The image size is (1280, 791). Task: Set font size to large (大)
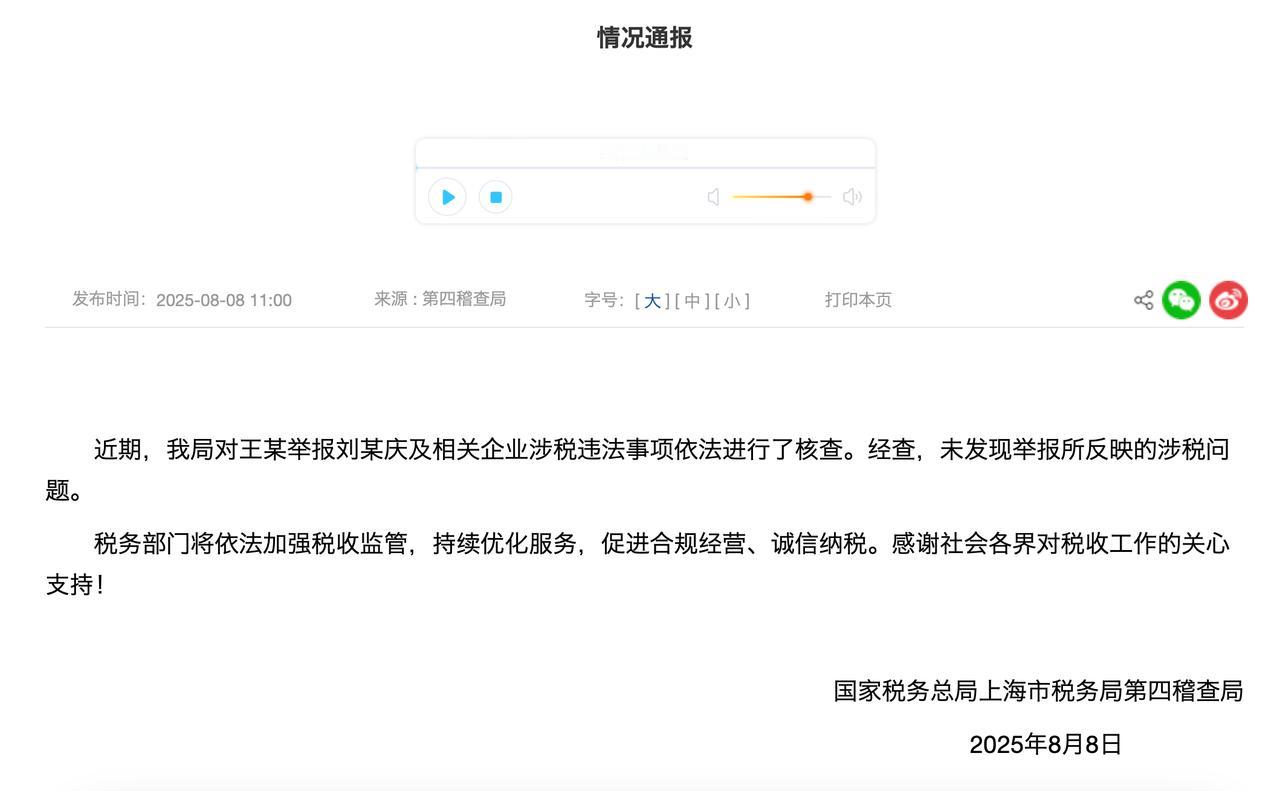[652, 300]
